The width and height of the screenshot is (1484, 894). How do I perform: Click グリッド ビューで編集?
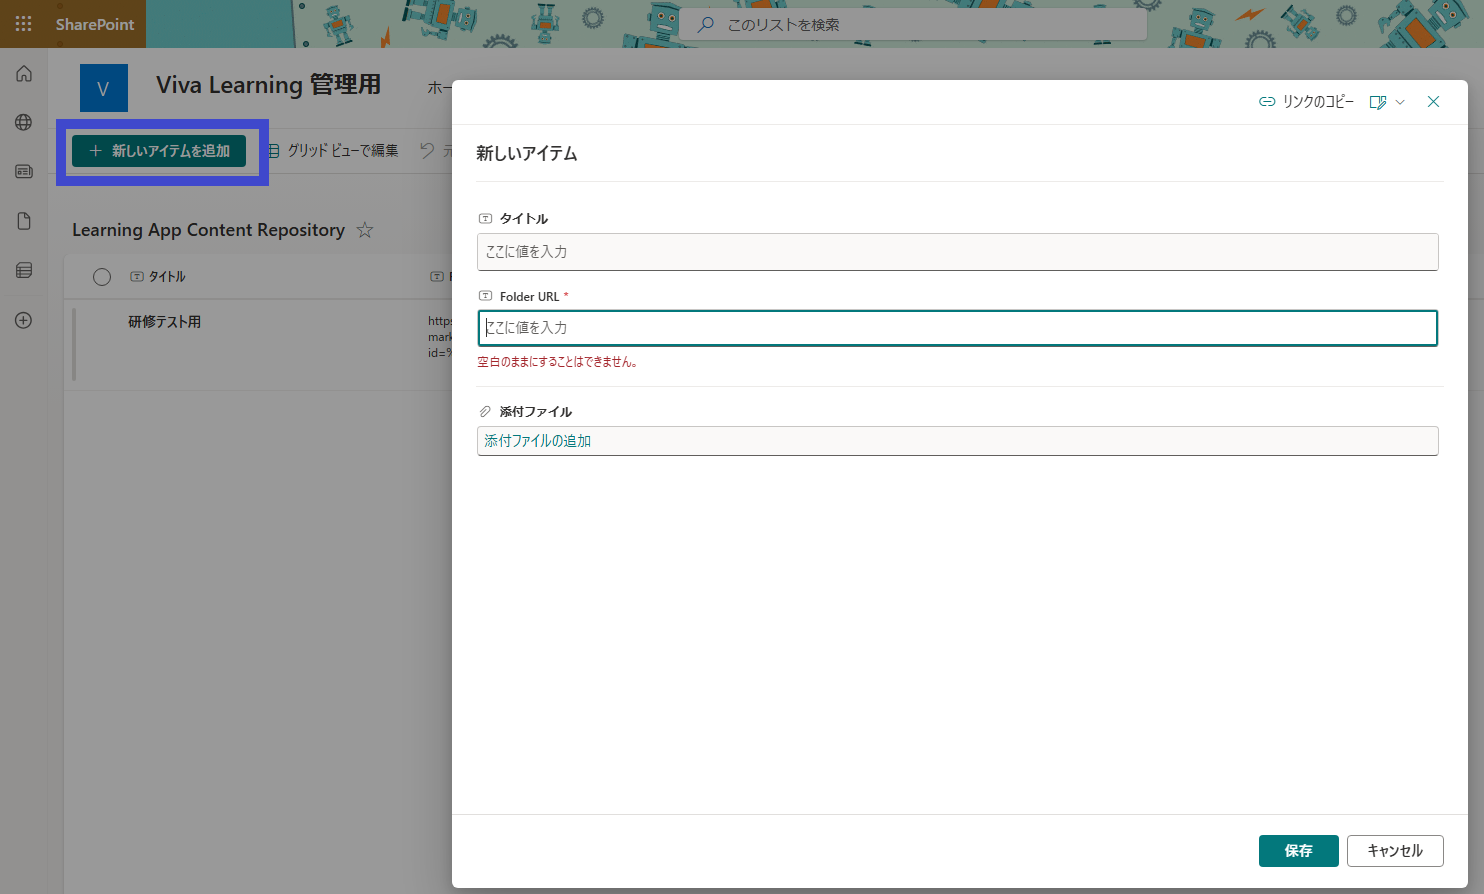tap(332, 151)
